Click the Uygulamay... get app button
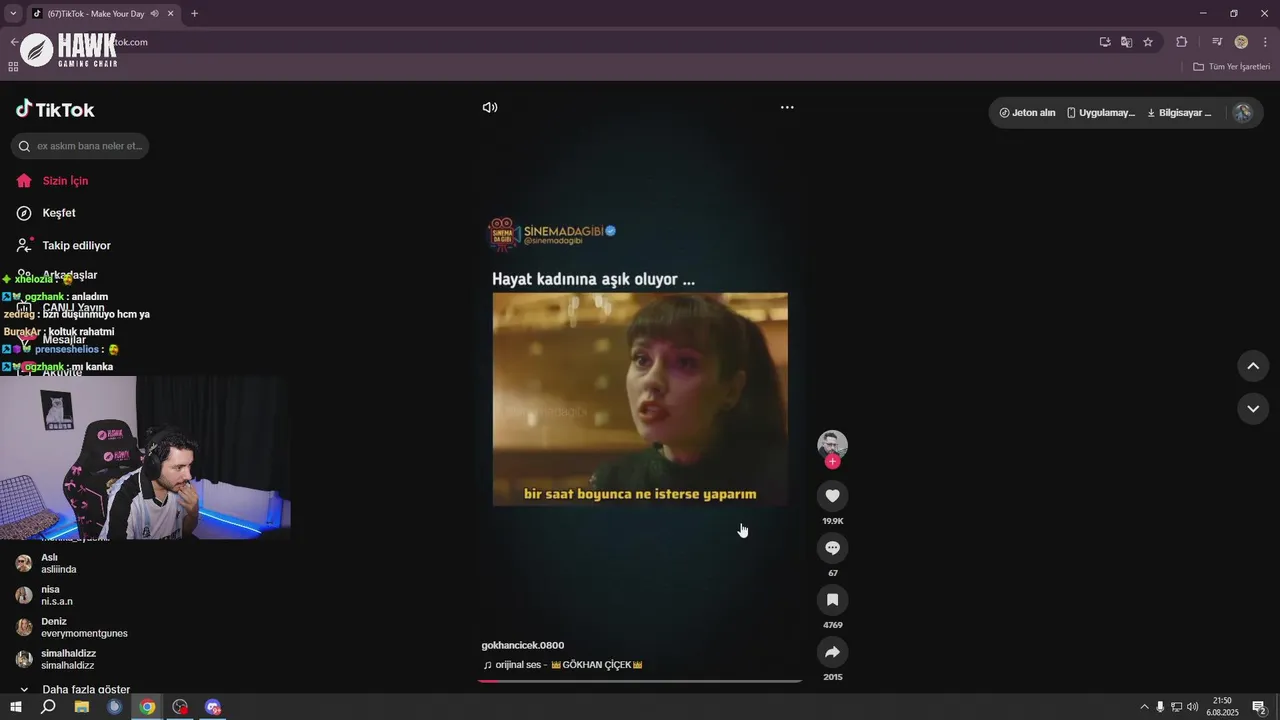Screen dimensions: 1280x720 [1100, 113]
